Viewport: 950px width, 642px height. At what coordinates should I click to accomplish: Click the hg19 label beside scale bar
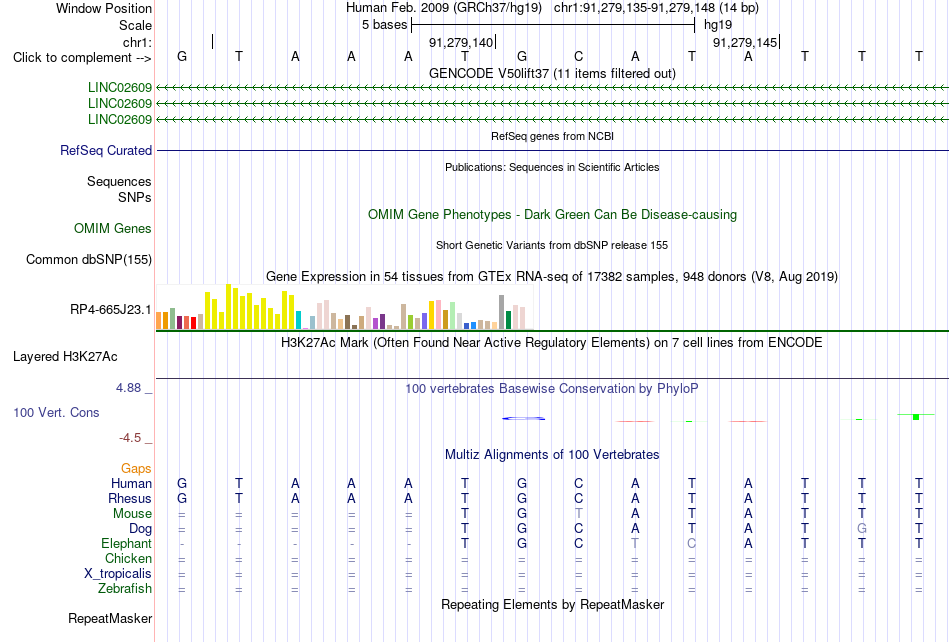718,25
